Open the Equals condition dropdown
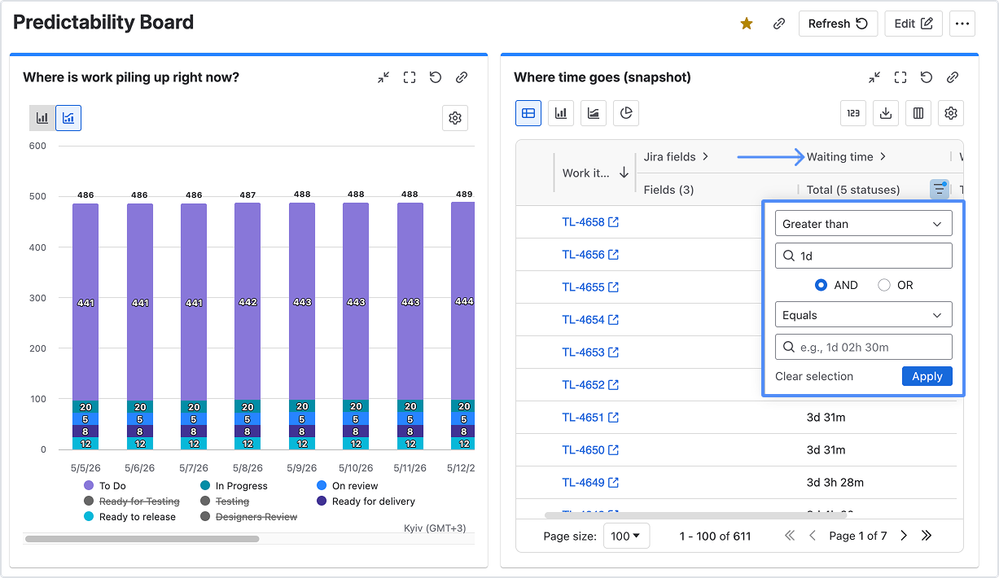Image resolution: width=999 pixels, height=578 pixels. (863, 315)
